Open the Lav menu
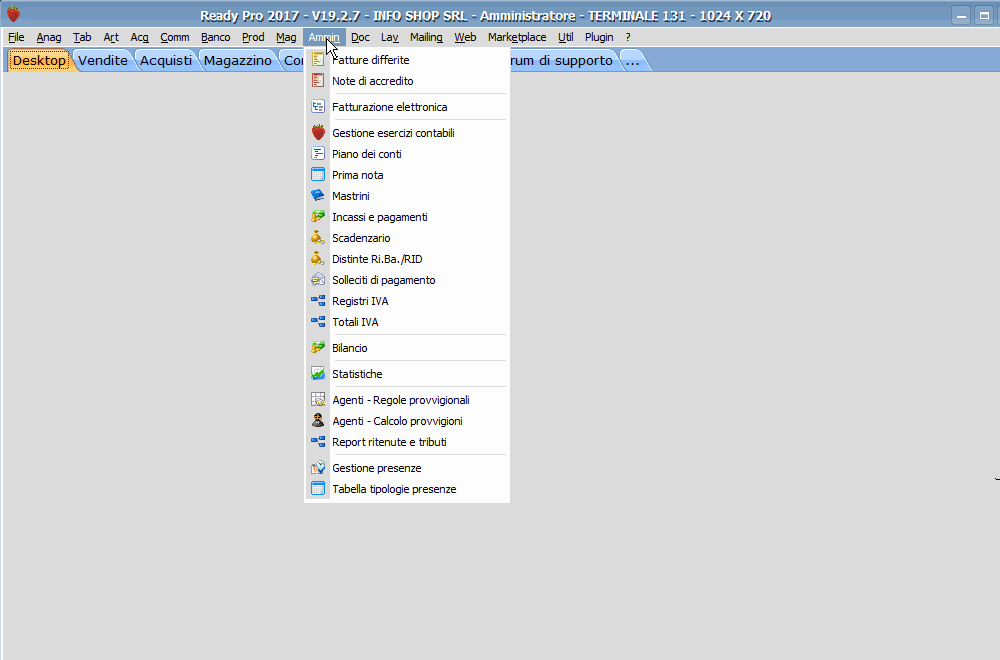The height and width of the screenshot is (660, 1000). click(x=390, y=37)
